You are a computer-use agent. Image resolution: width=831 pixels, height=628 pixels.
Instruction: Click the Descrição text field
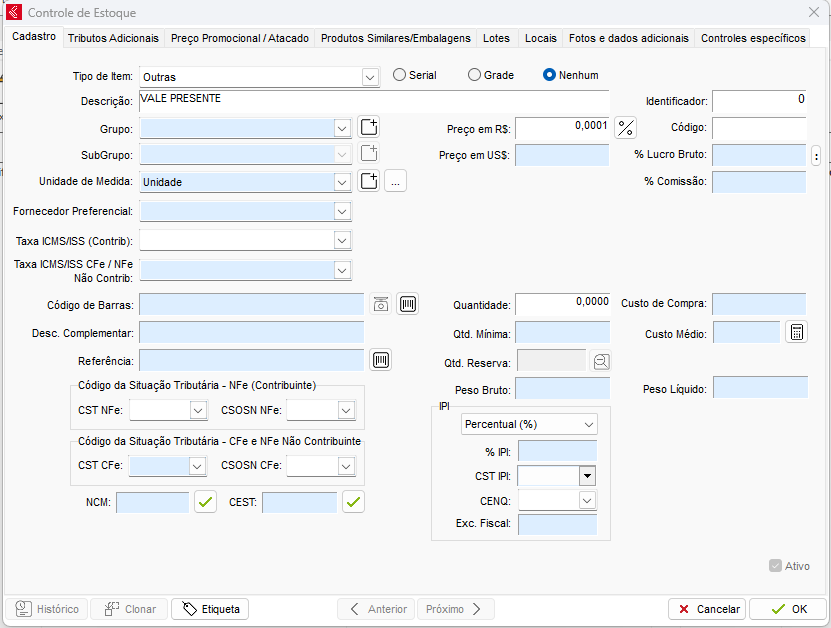[x=373, y=101]
